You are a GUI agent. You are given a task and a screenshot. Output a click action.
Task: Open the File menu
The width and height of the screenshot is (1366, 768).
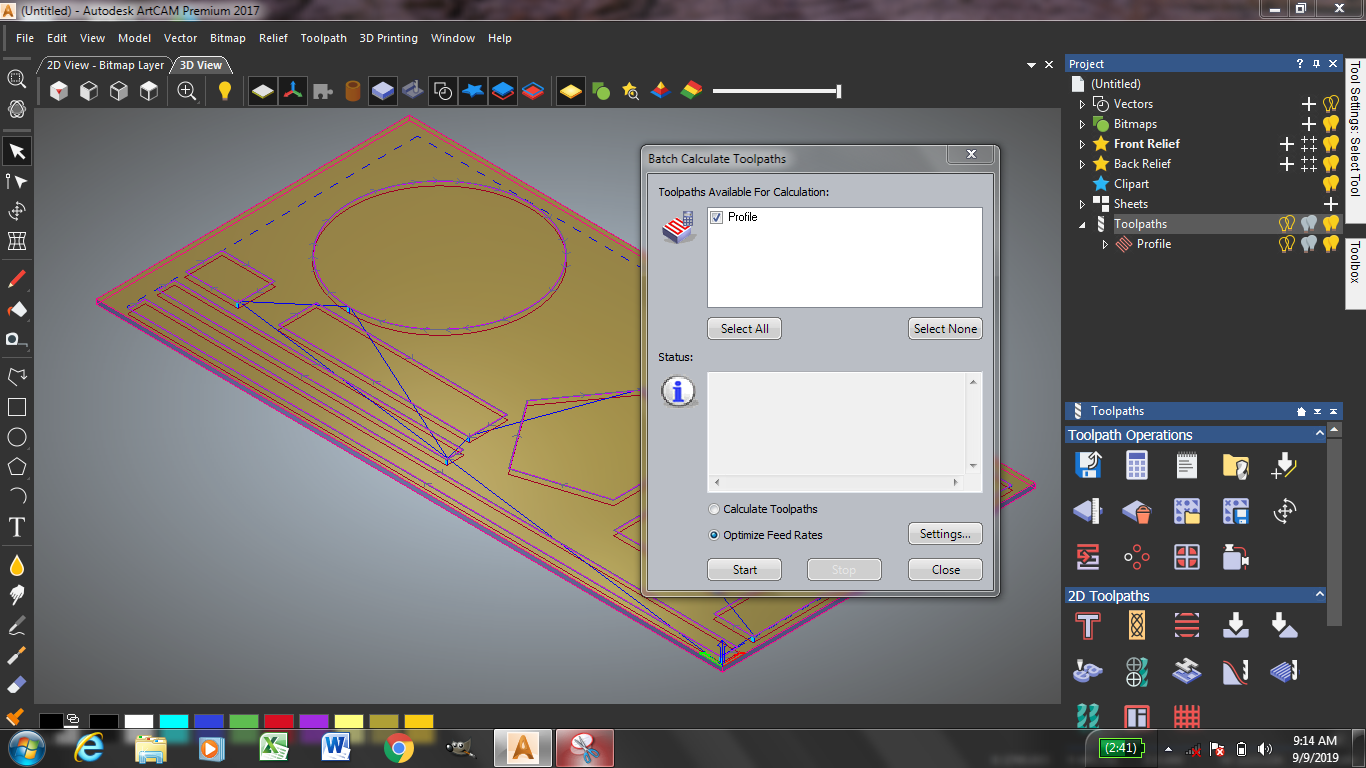25,38
